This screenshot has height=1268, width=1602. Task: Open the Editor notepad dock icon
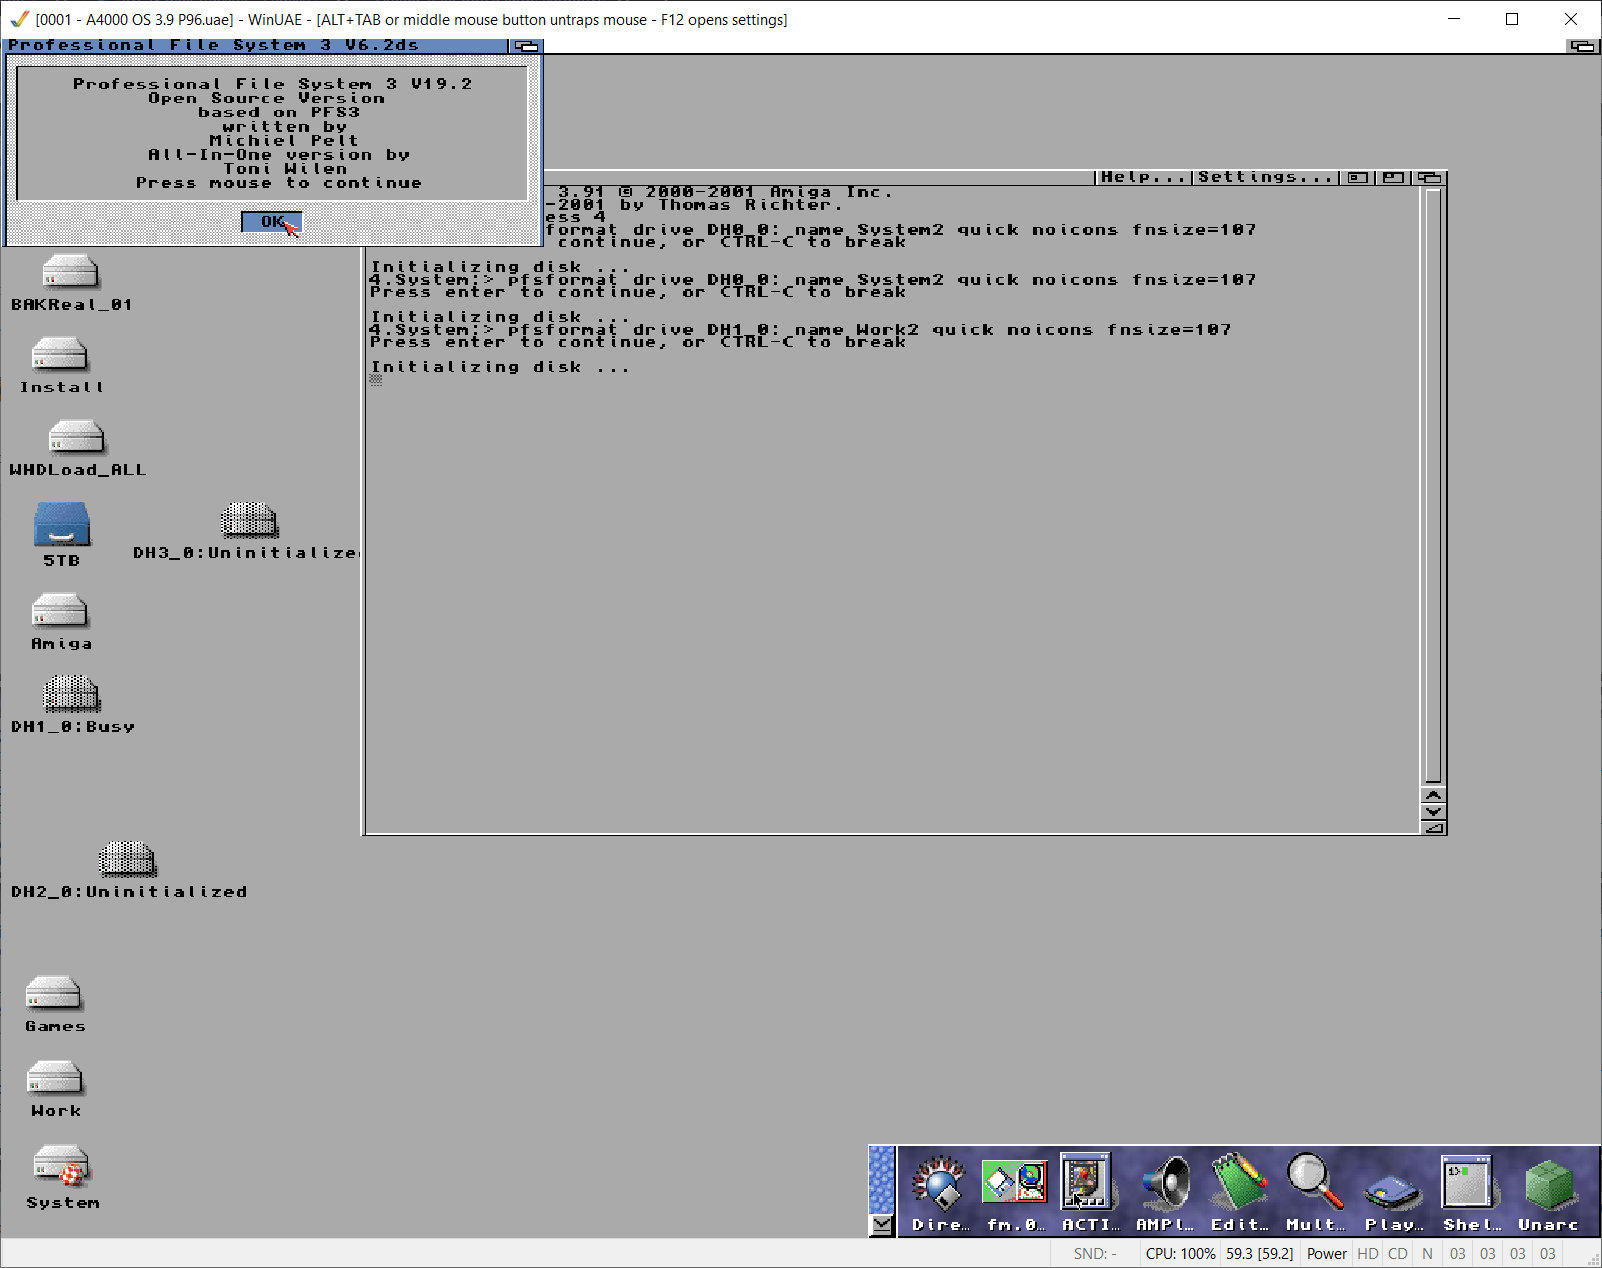(1239, 1191)
